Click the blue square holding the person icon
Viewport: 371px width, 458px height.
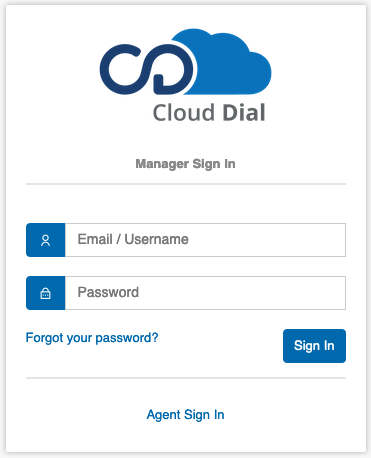point(46,240)
